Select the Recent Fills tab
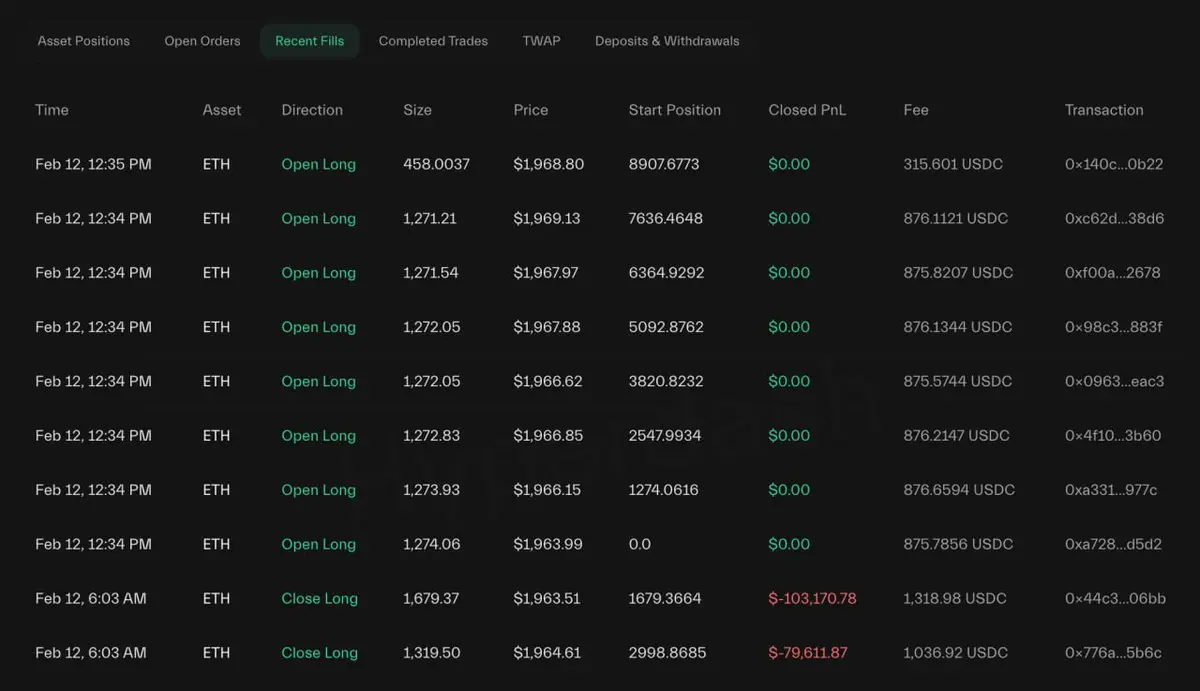The image size is (1200, 691). coord(310,41)
